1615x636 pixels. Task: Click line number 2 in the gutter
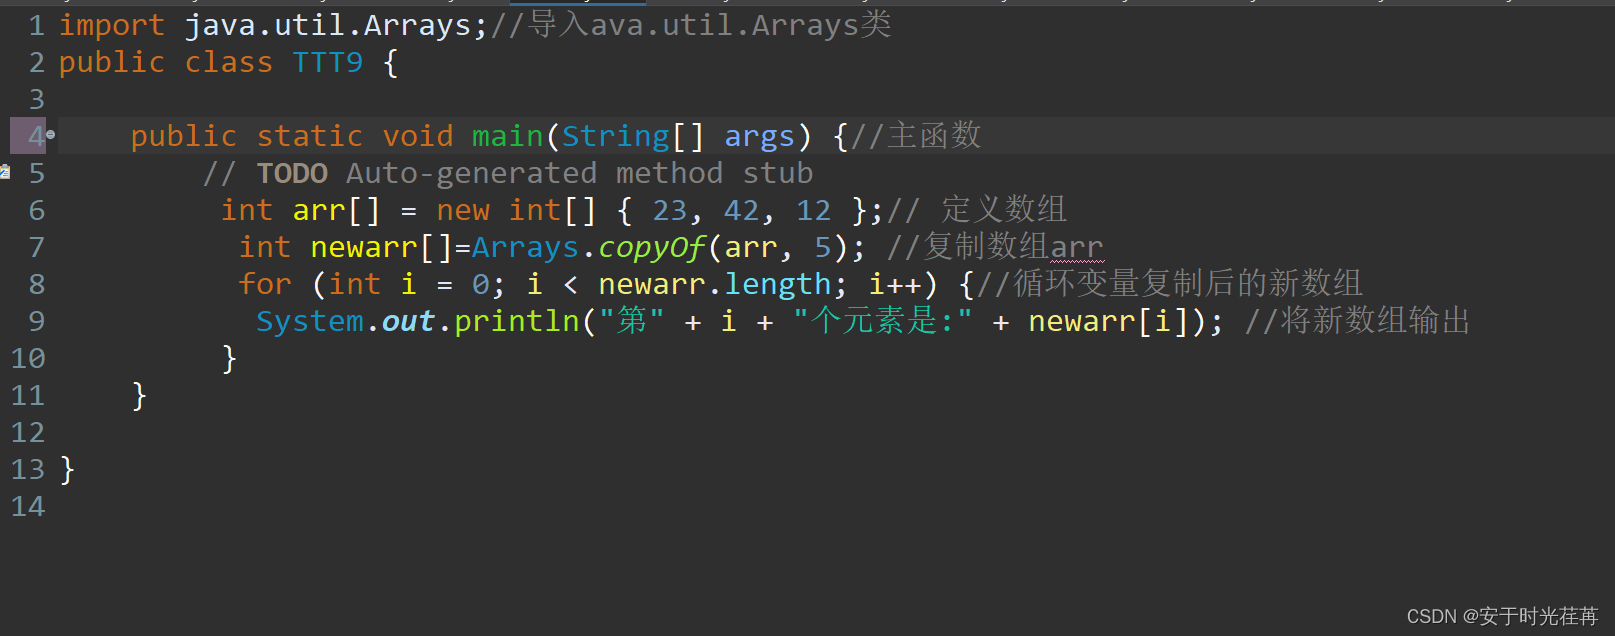(37, 62)
